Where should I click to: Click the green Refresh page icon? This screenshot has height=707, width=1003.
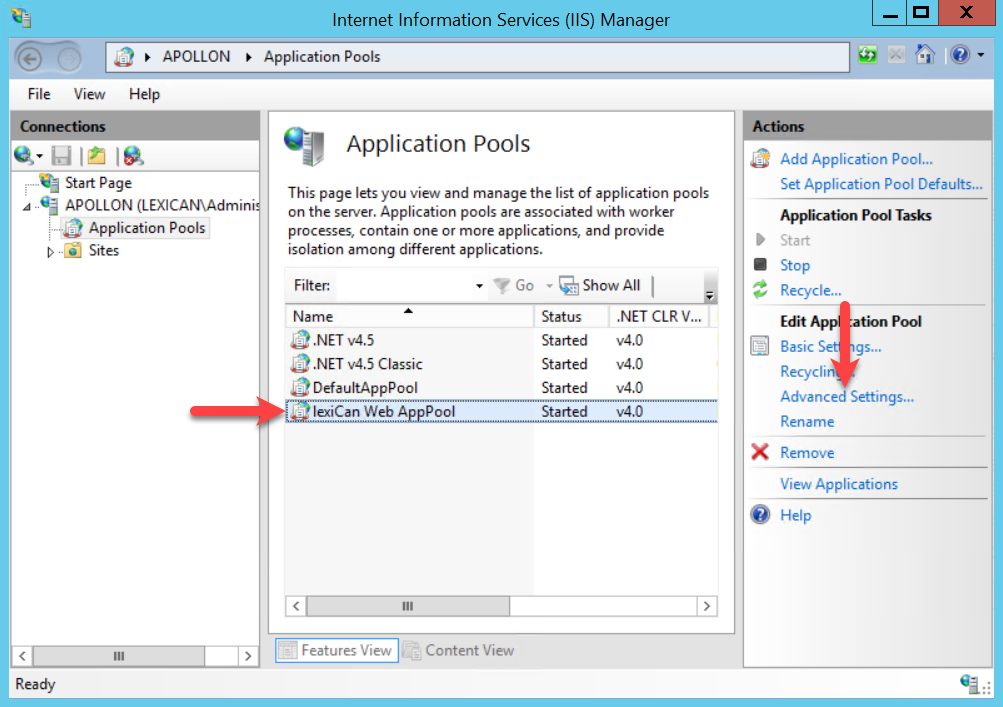(867, 56)
